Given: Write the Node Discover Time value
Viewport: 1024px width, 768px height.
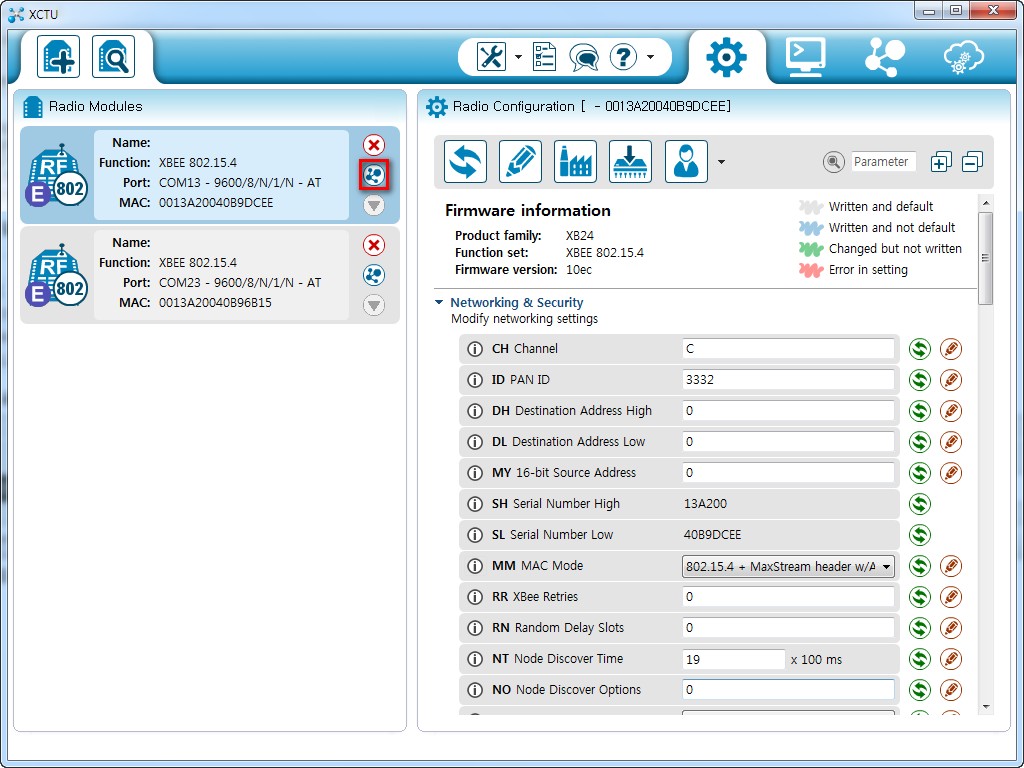Looking at the screenshot, I should click(951, 659).
